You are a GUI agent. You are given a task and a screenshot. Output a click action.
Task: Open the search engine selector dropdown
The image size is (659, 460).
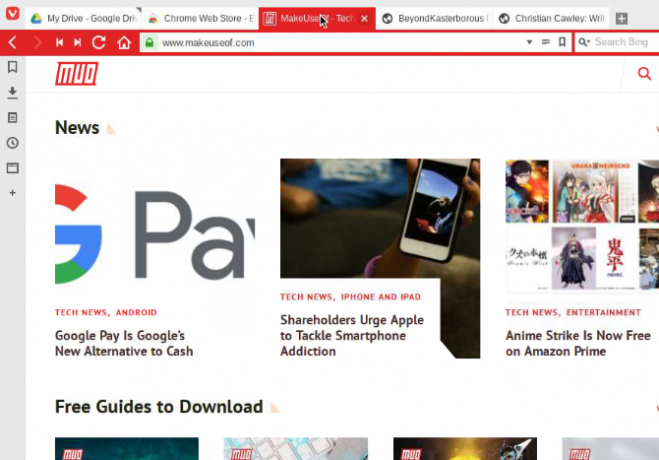(584, 42)
